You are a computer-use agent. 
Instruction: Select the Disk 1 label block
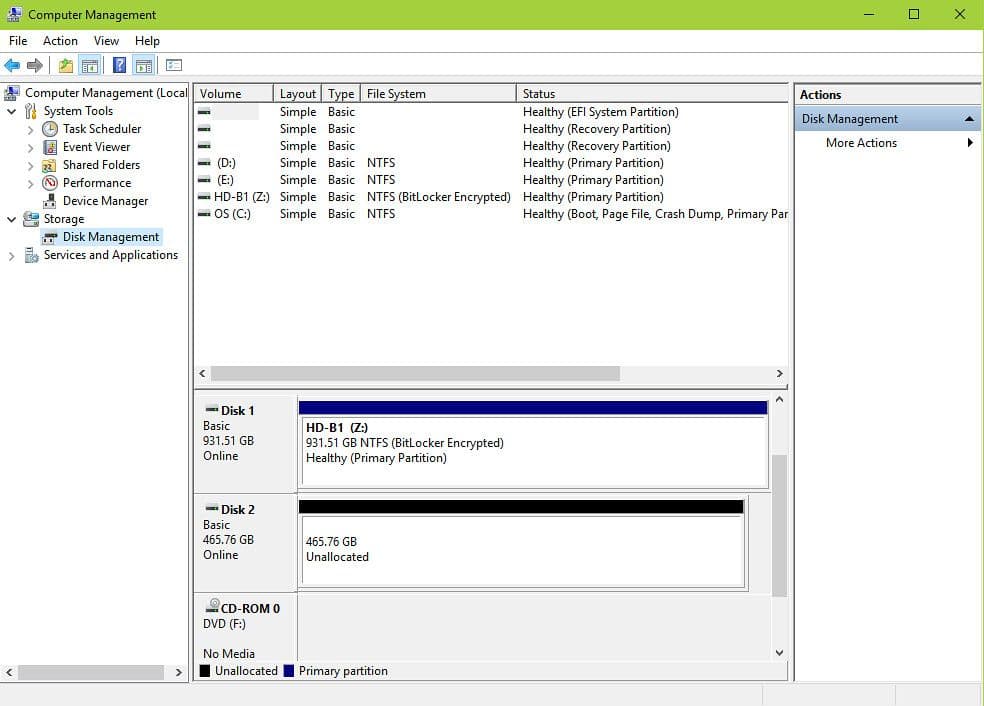pyautogui.click(x=245, y=444)
